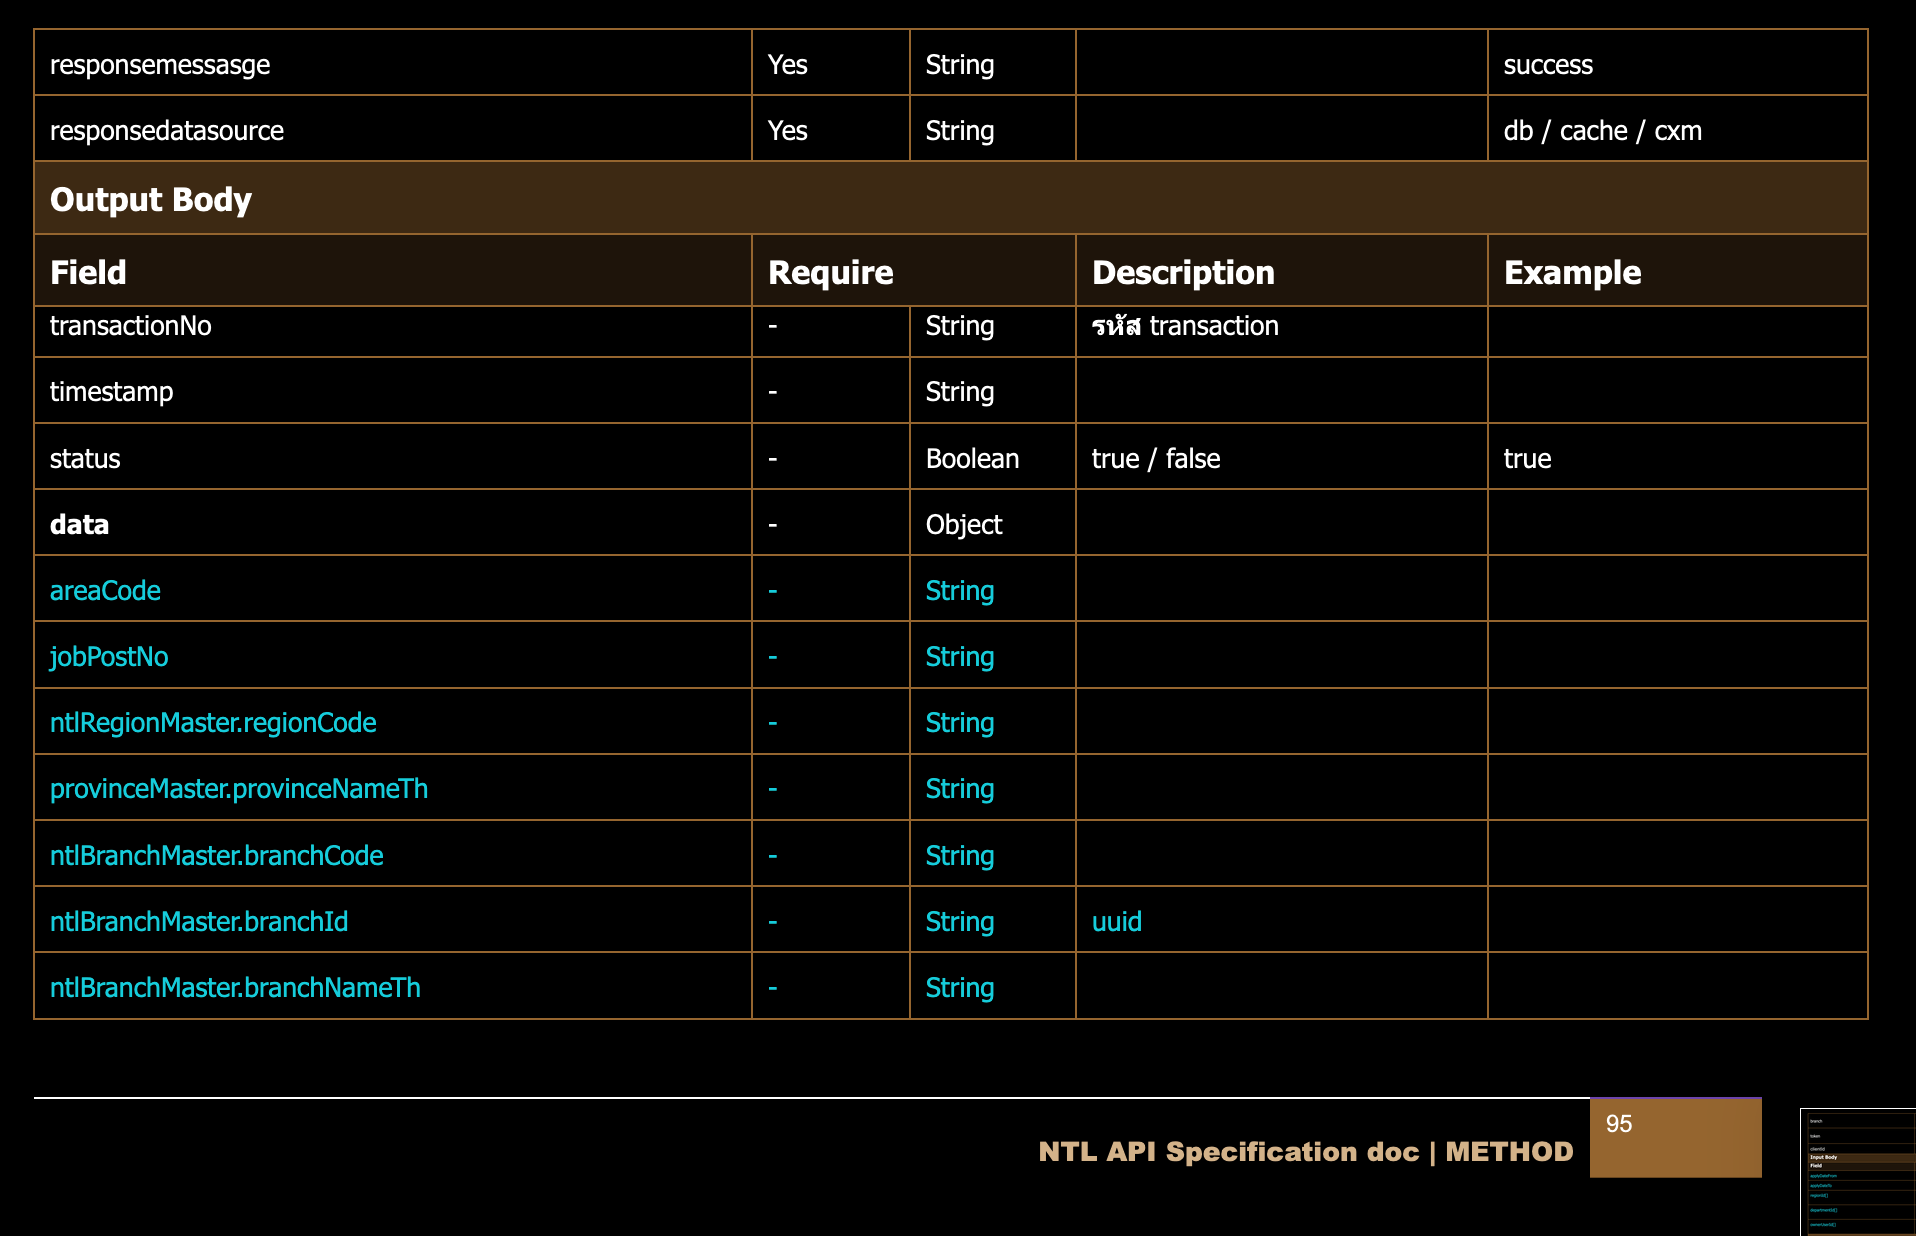Click the 'true / false' status description

1155,458
